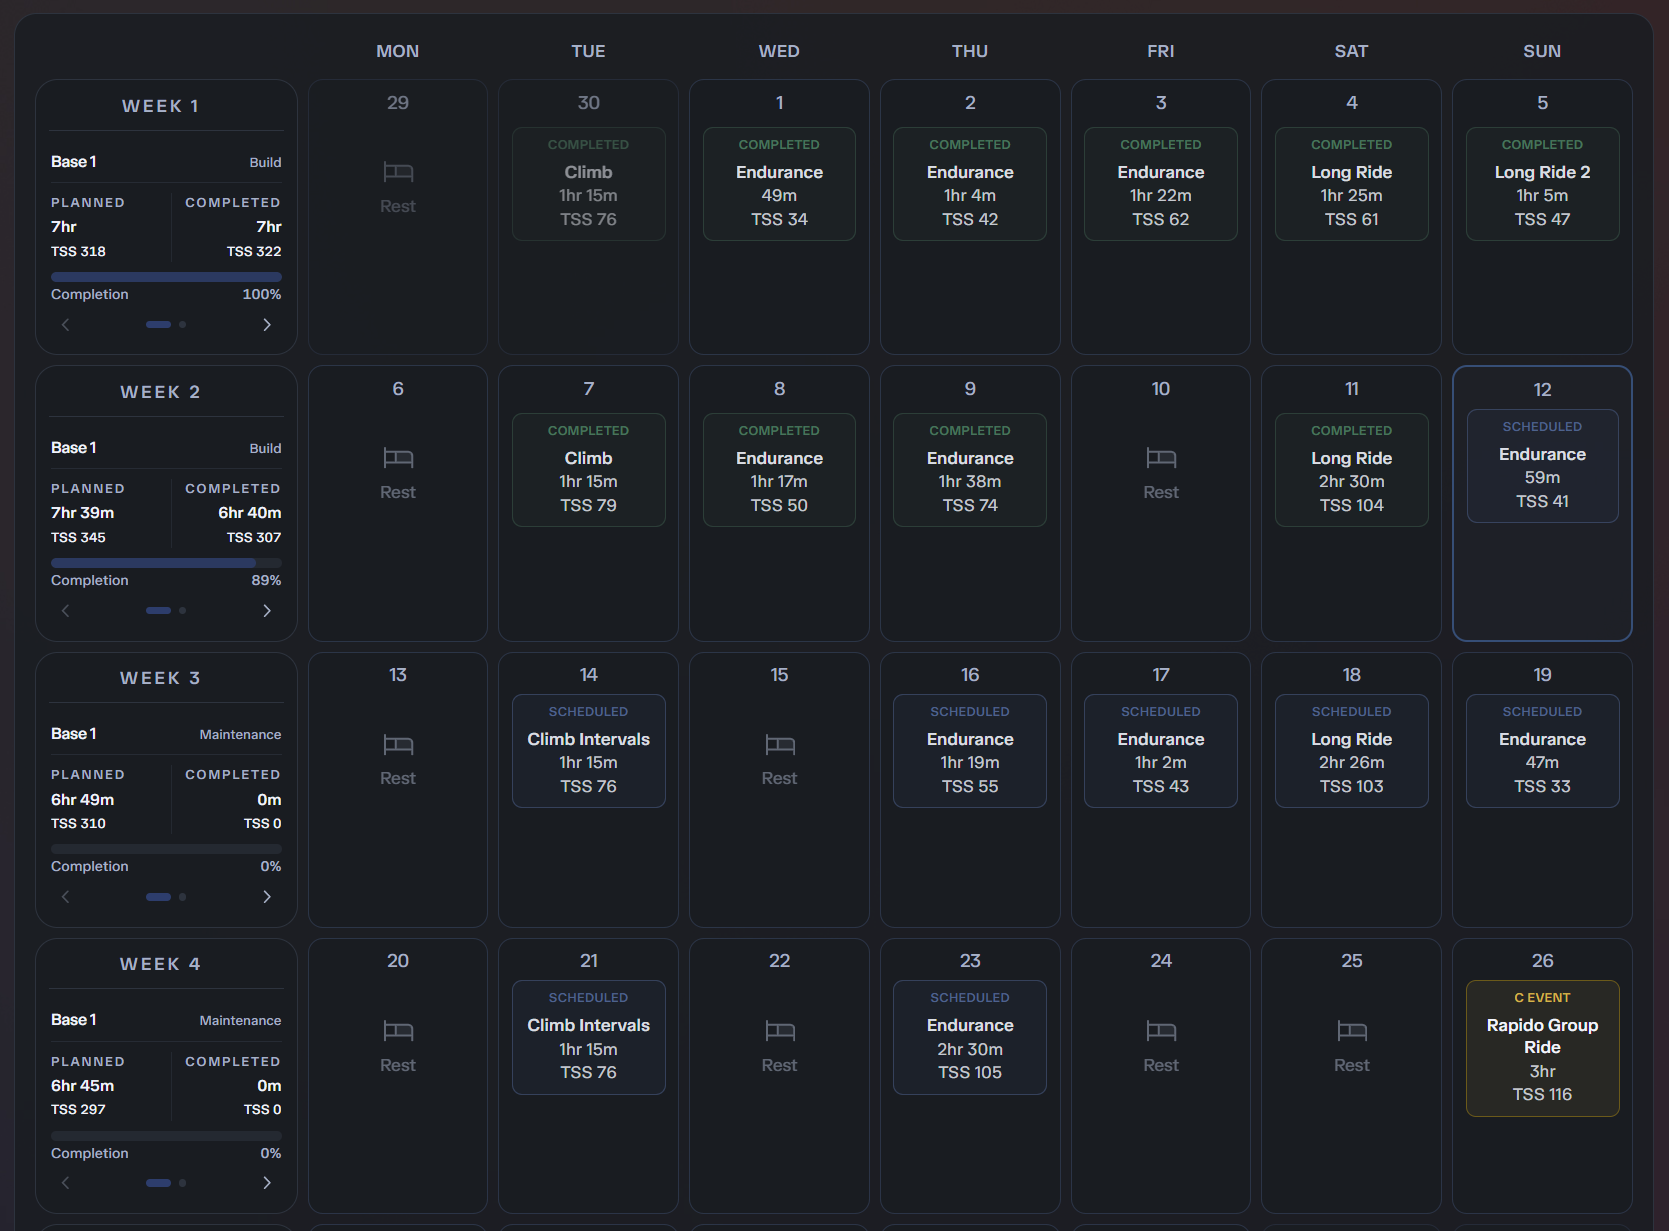Open scheduled Endurance 59m on Sunday 12
Image resolution: width=1669 pixels, height=1231 pixels.
1543,466
